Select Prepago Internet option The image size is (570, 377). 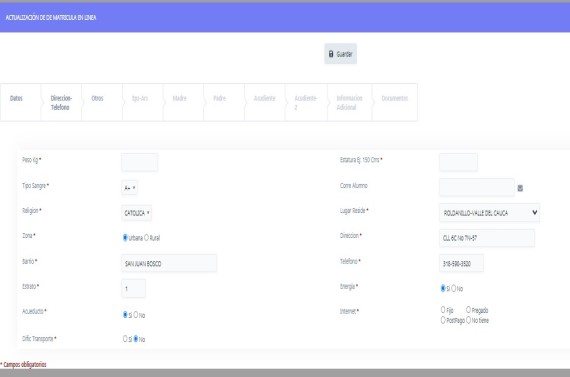[468, 310]
